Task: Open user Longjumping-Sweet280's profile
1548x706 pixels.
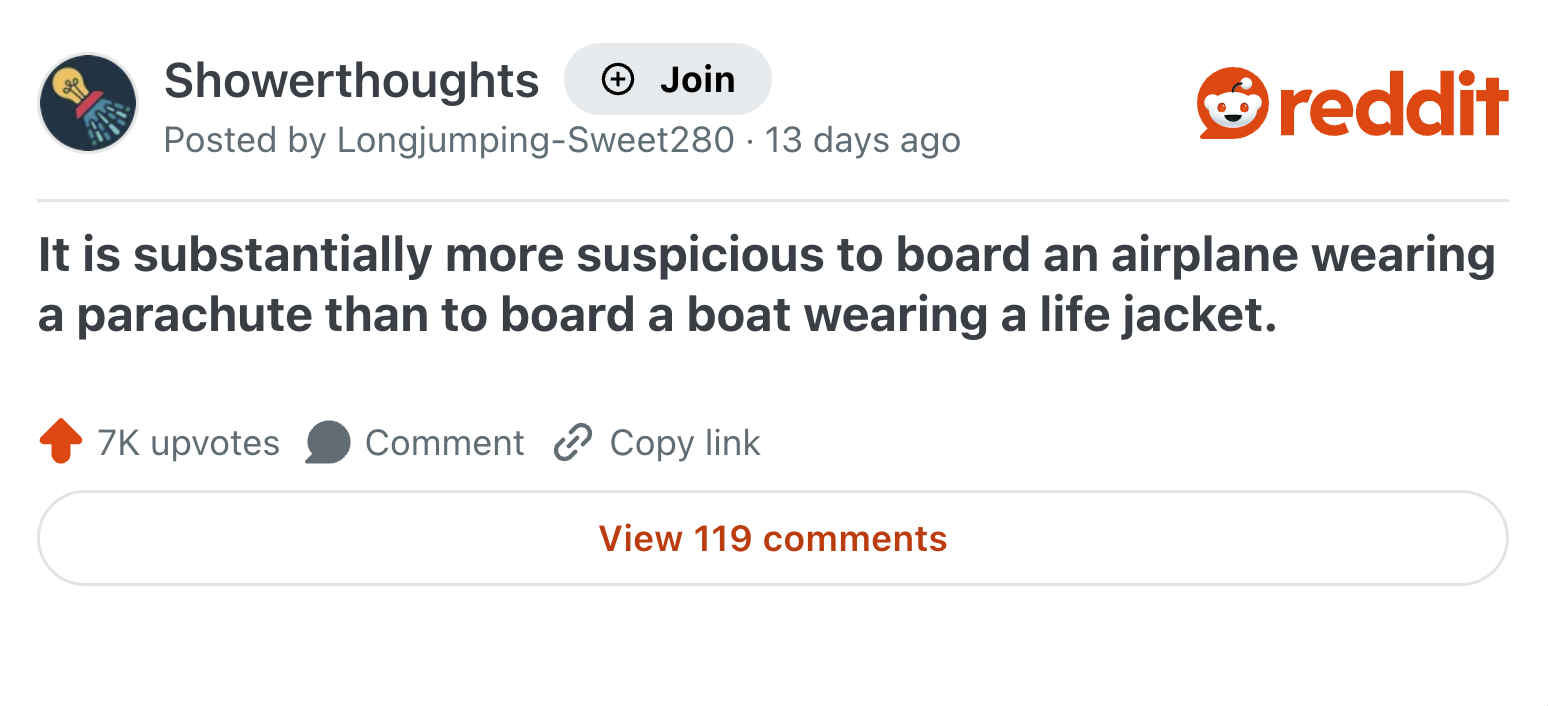Action: (536, 140)
